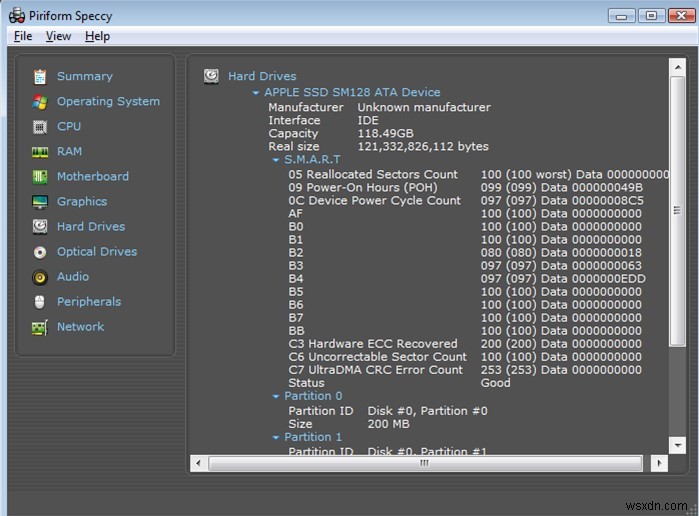Collapse the S.M.A.R.T section
Viewport: 699px width, 516px height.
(276, 160)
